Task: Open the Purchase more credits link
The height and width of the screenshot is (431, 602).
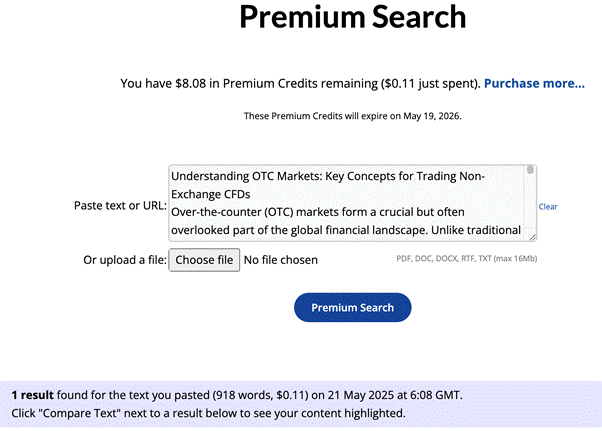Action: (x=534, y=83)
